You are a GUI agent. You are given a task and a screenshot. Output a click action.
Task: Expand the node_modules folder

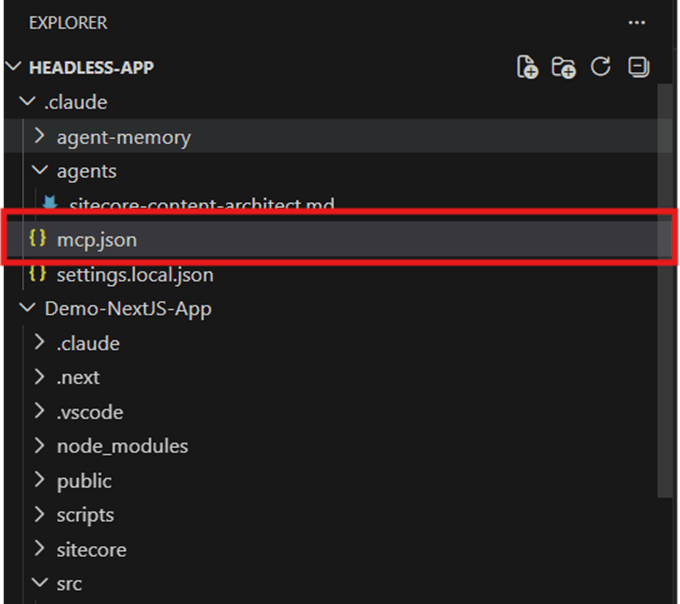click(x=40, y=446)
